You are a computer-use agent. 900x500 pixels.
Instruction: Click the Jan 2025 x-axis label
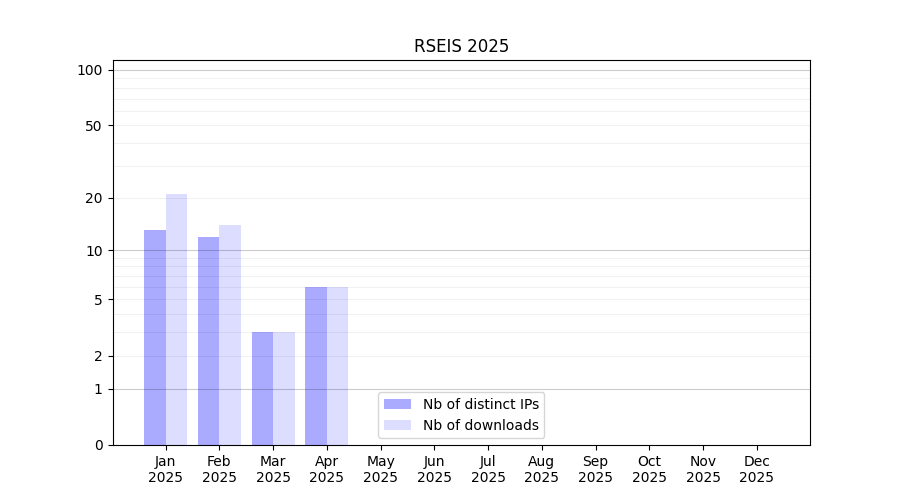(165, 469)
